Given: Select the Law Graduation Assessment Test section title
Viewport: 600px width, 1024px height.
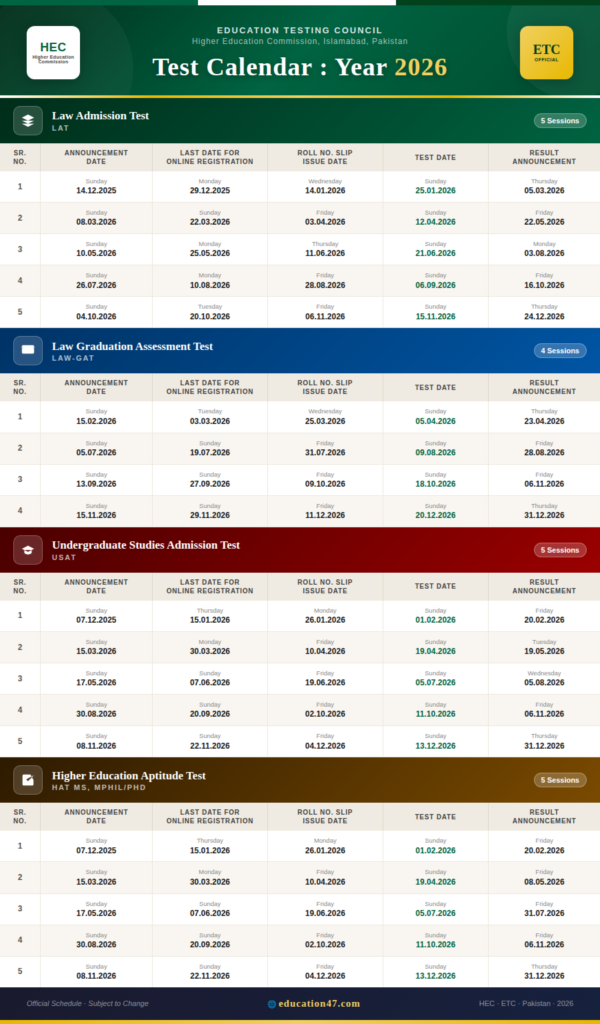Looking at the screenshot, I should click(x=133, y=346).
